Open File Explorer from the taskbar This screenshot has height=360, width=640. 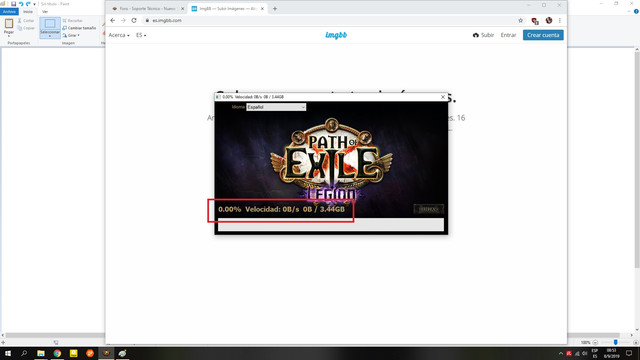[x=41, y=353]
